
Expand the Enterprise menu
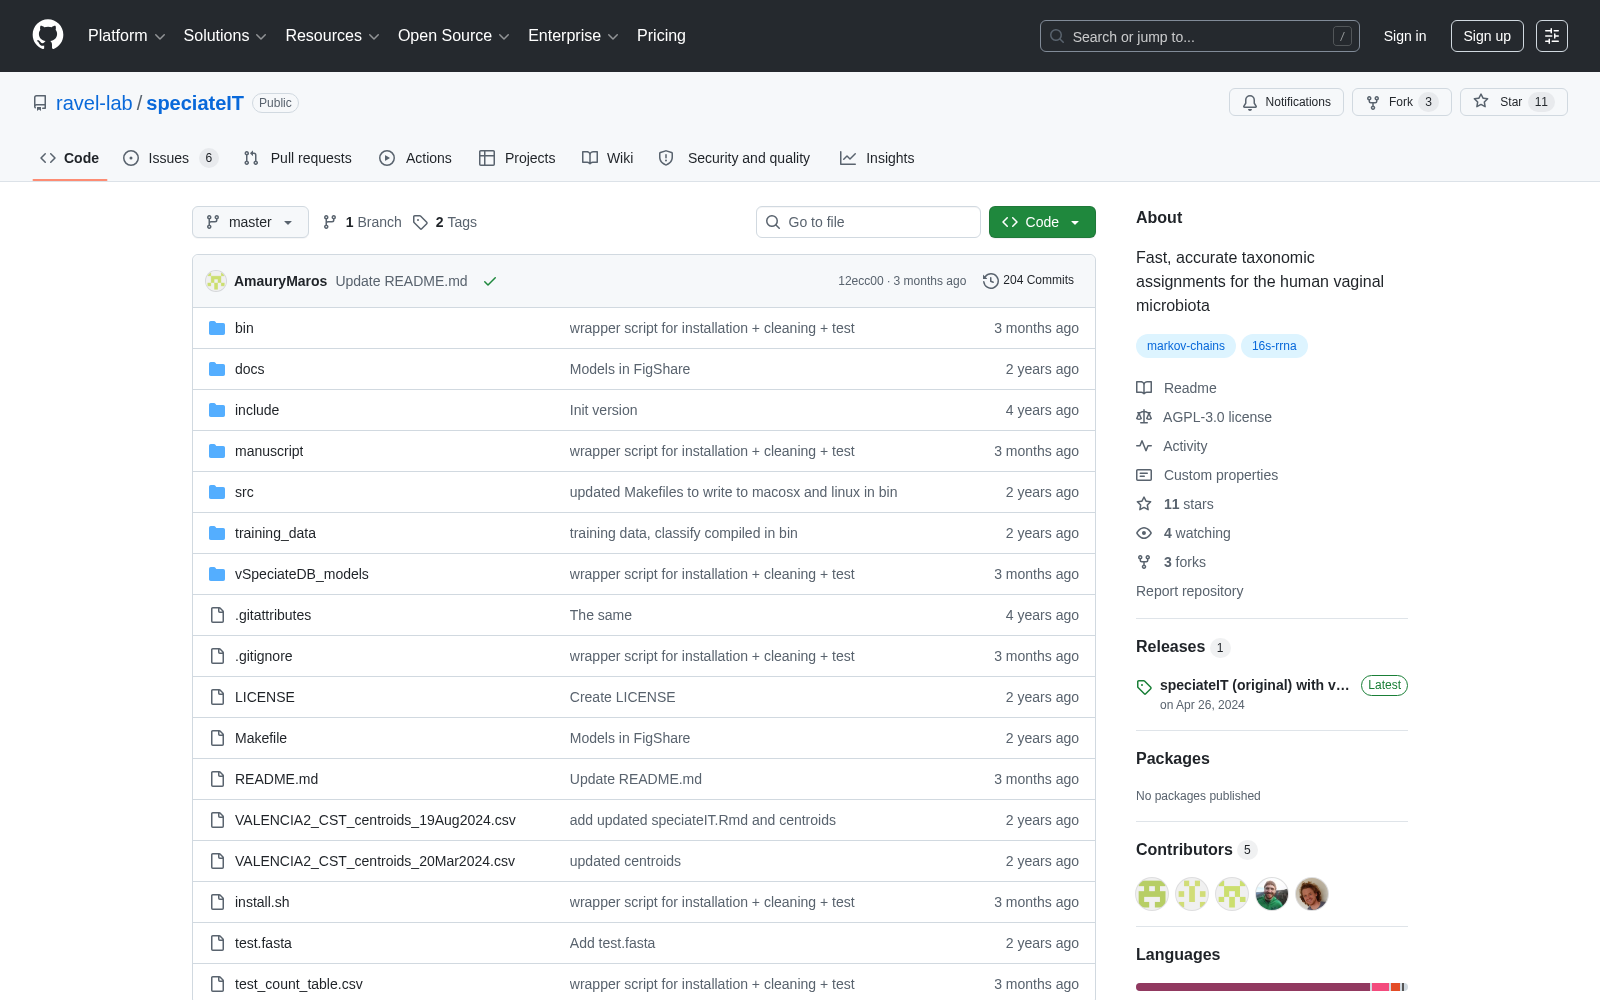click(x=573, y=36)
